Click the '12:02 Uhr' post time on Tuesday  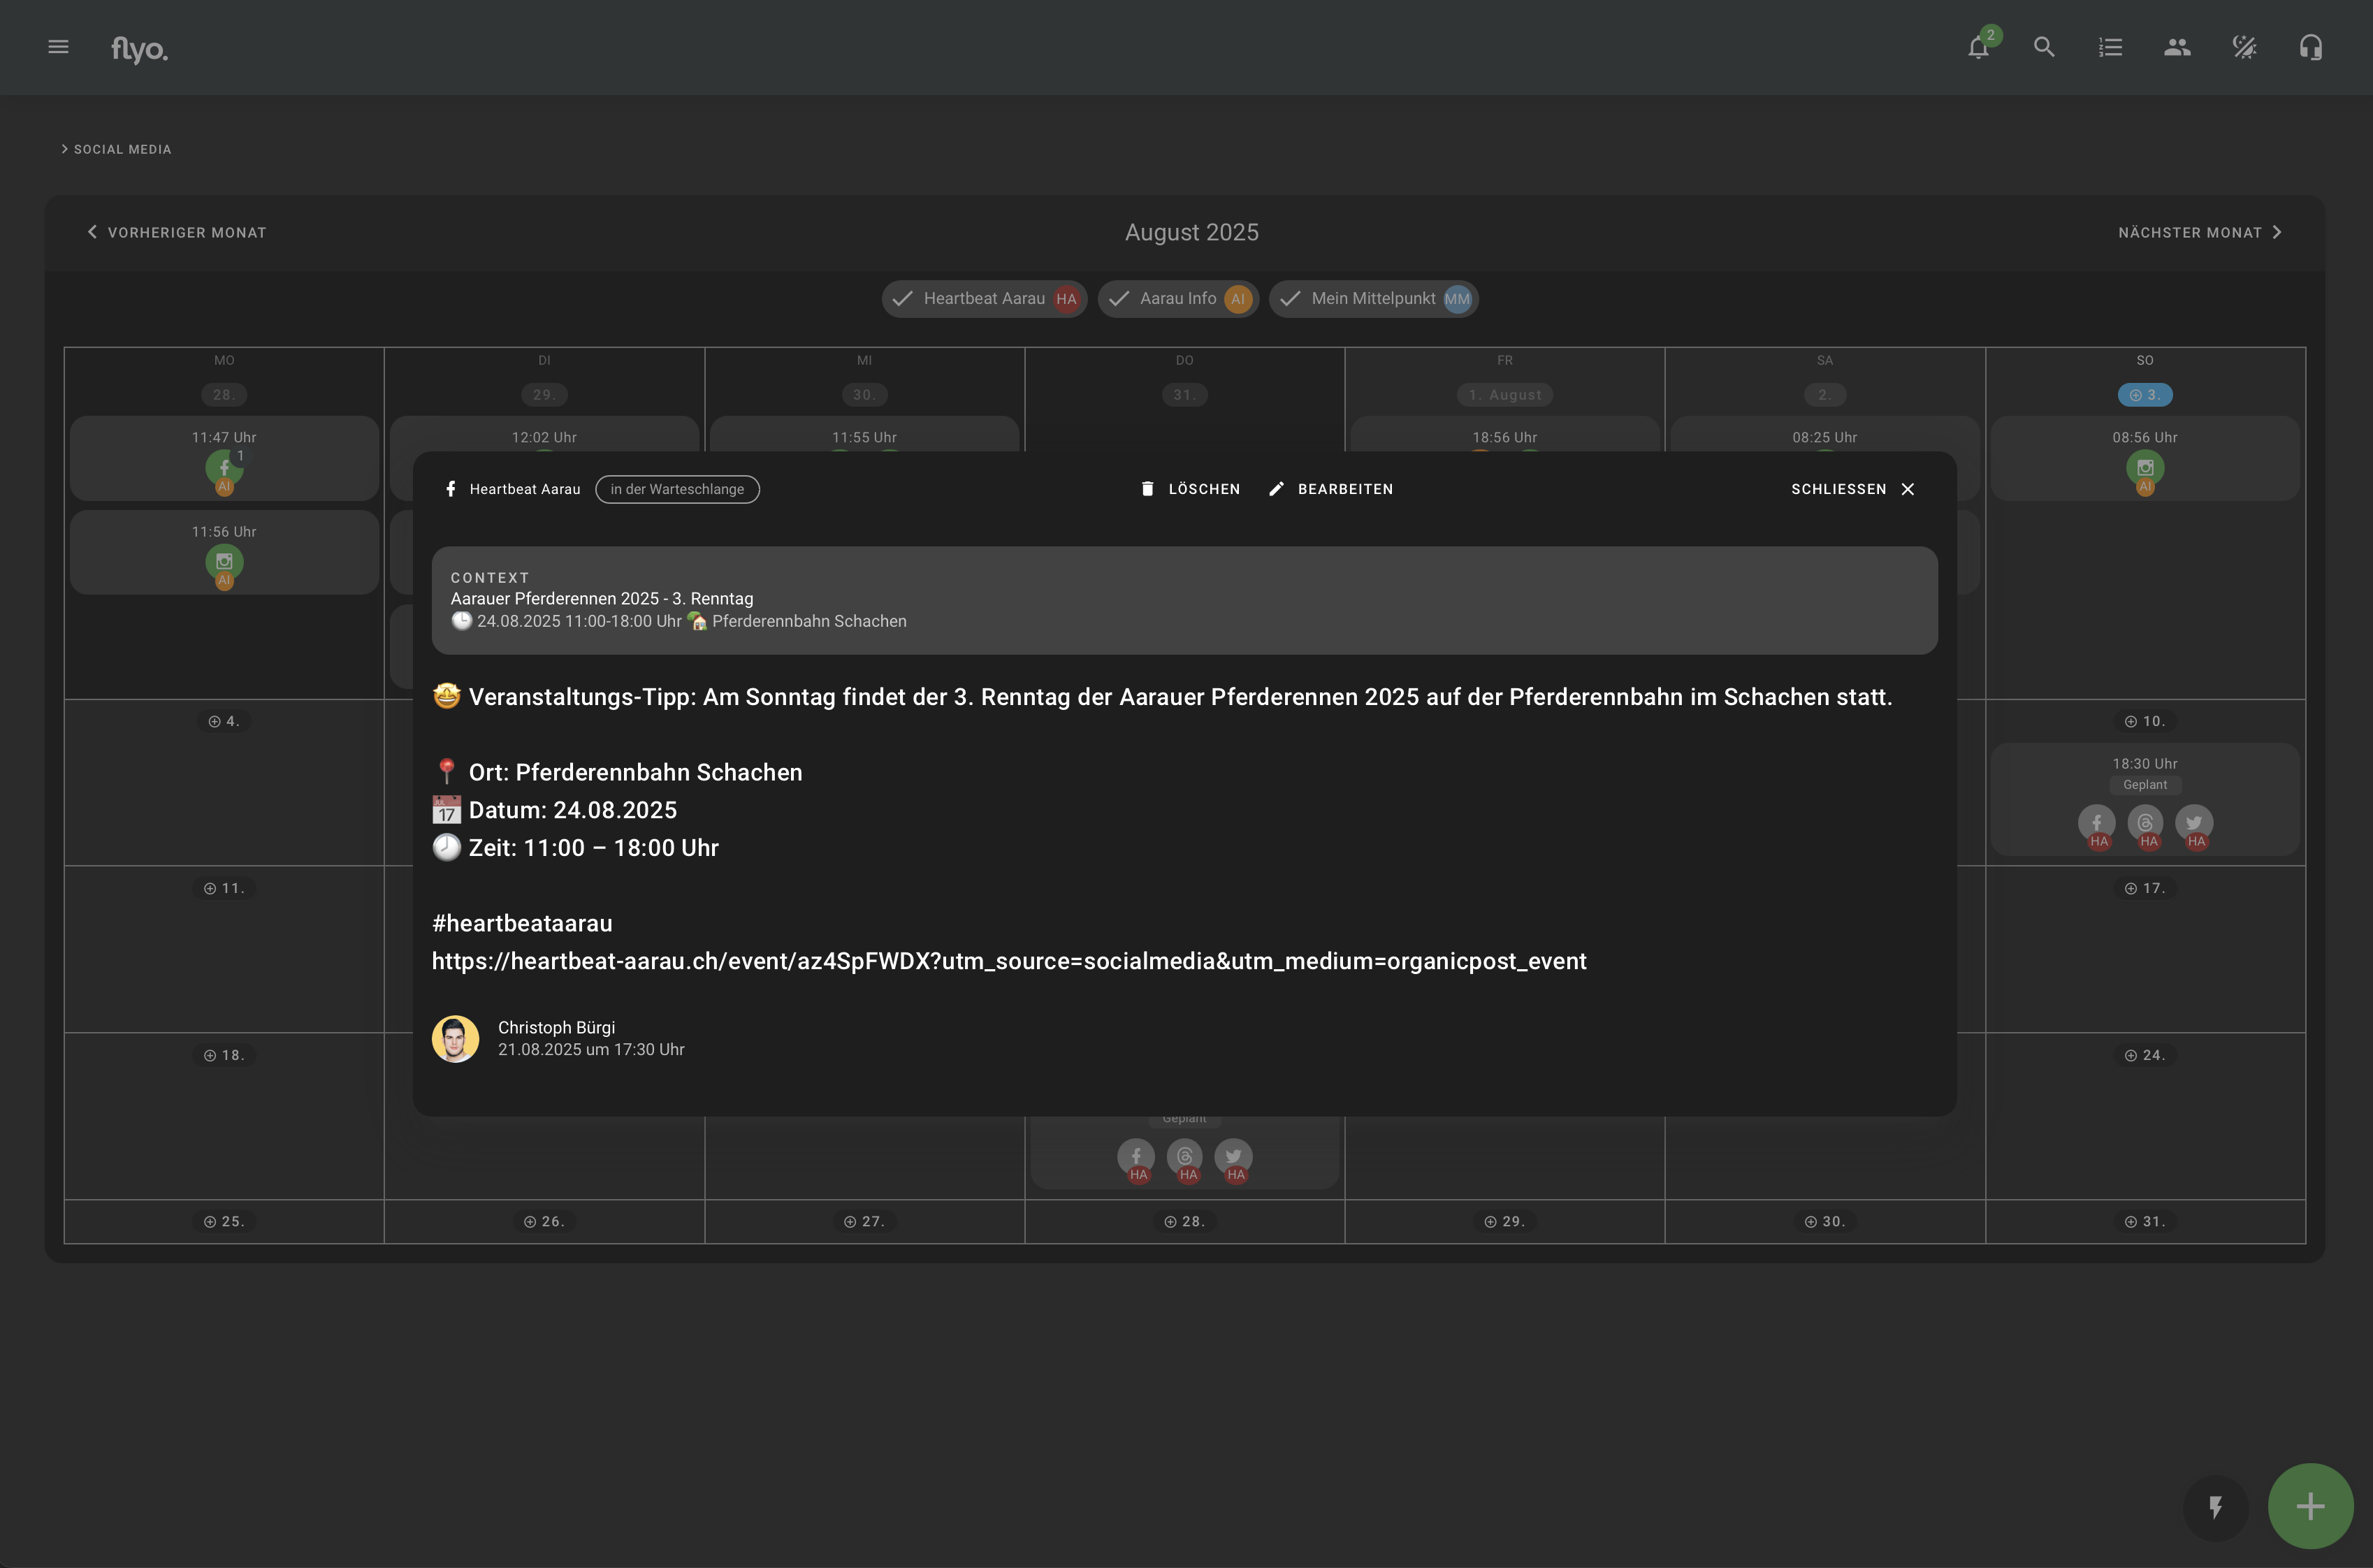tap(544, 437)
